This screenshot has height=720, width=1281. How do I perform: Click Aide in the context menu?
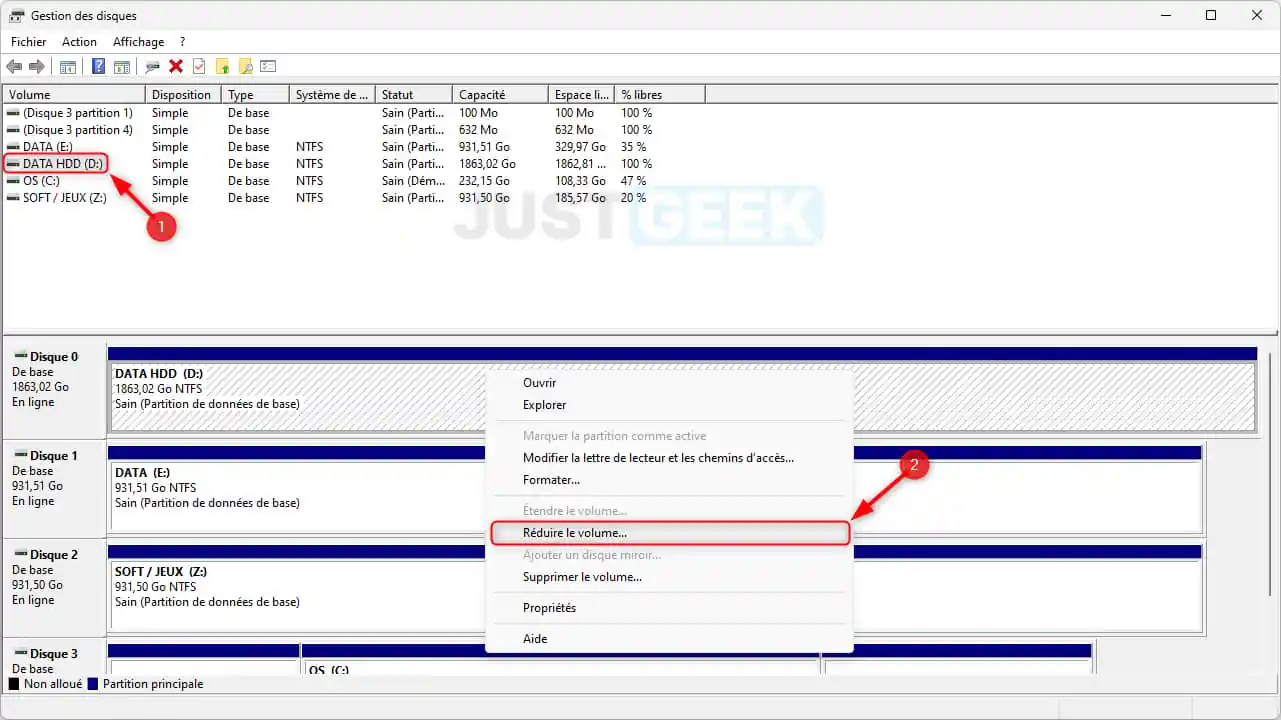click(669, 639)
